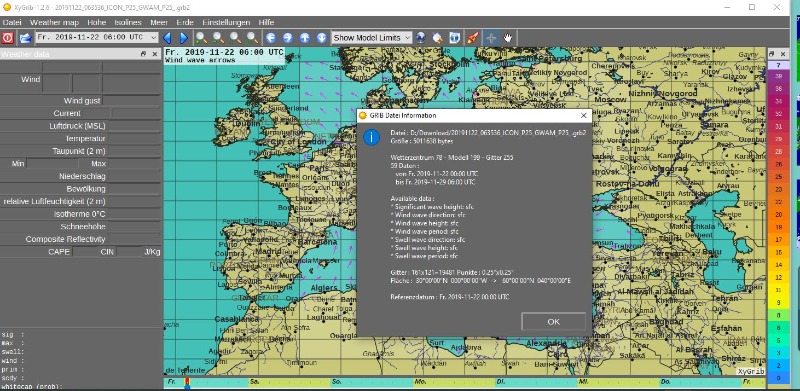Close GRIB Datei Information dialog with X
800x391 pixels.
pyautogui.click(x=584, y=115)
